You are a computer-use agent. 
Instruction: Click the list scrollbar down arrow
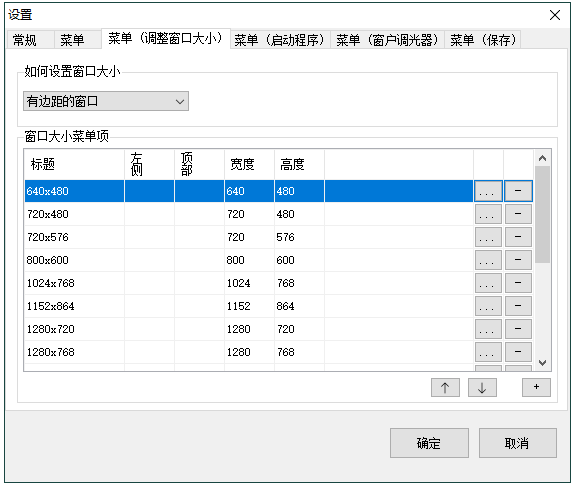pyautogui.click(x=543, y=362)
